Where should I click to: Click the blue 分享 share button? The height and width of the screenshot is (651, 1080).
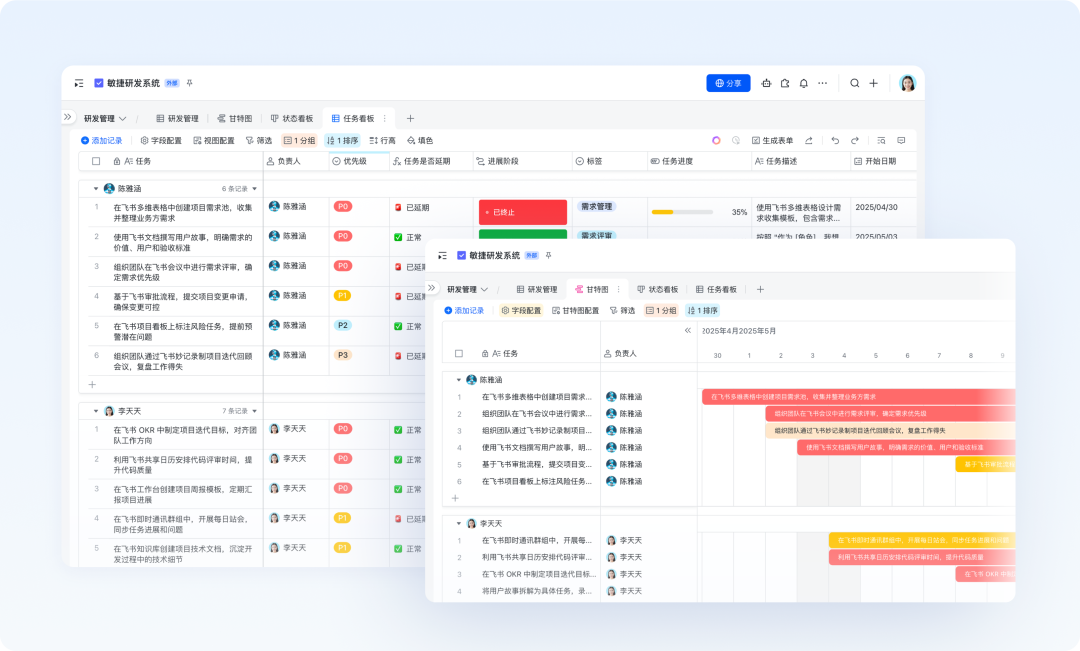[x=728, y=83]
